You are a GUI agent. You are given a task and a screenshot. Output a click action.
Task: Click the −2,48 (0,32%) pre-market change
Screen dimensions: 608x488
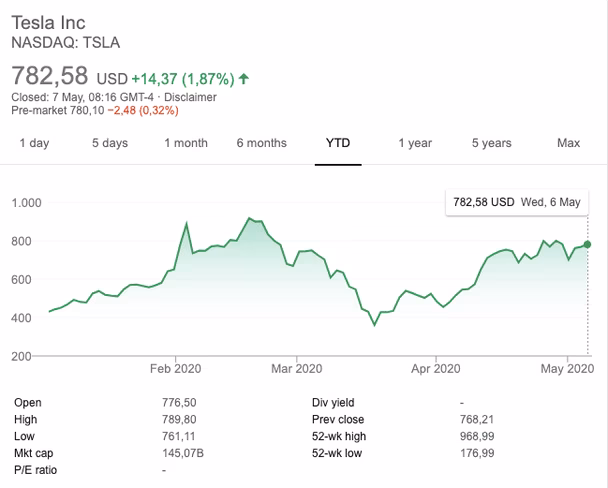click(x=143, y=110)
